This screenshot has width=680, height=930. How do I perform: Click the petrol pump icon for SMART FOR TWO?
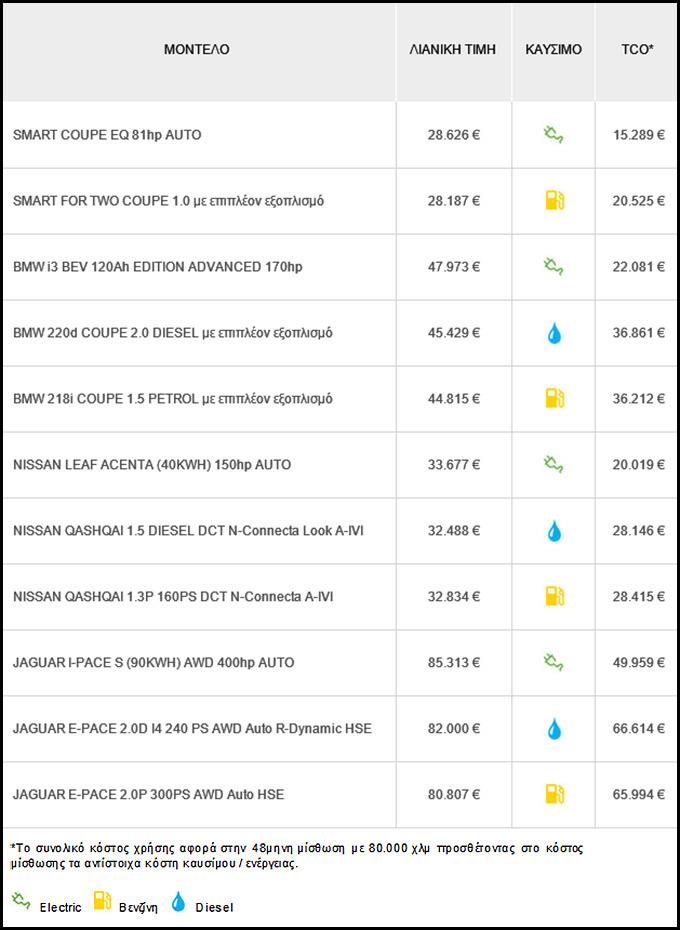(554, 201)
